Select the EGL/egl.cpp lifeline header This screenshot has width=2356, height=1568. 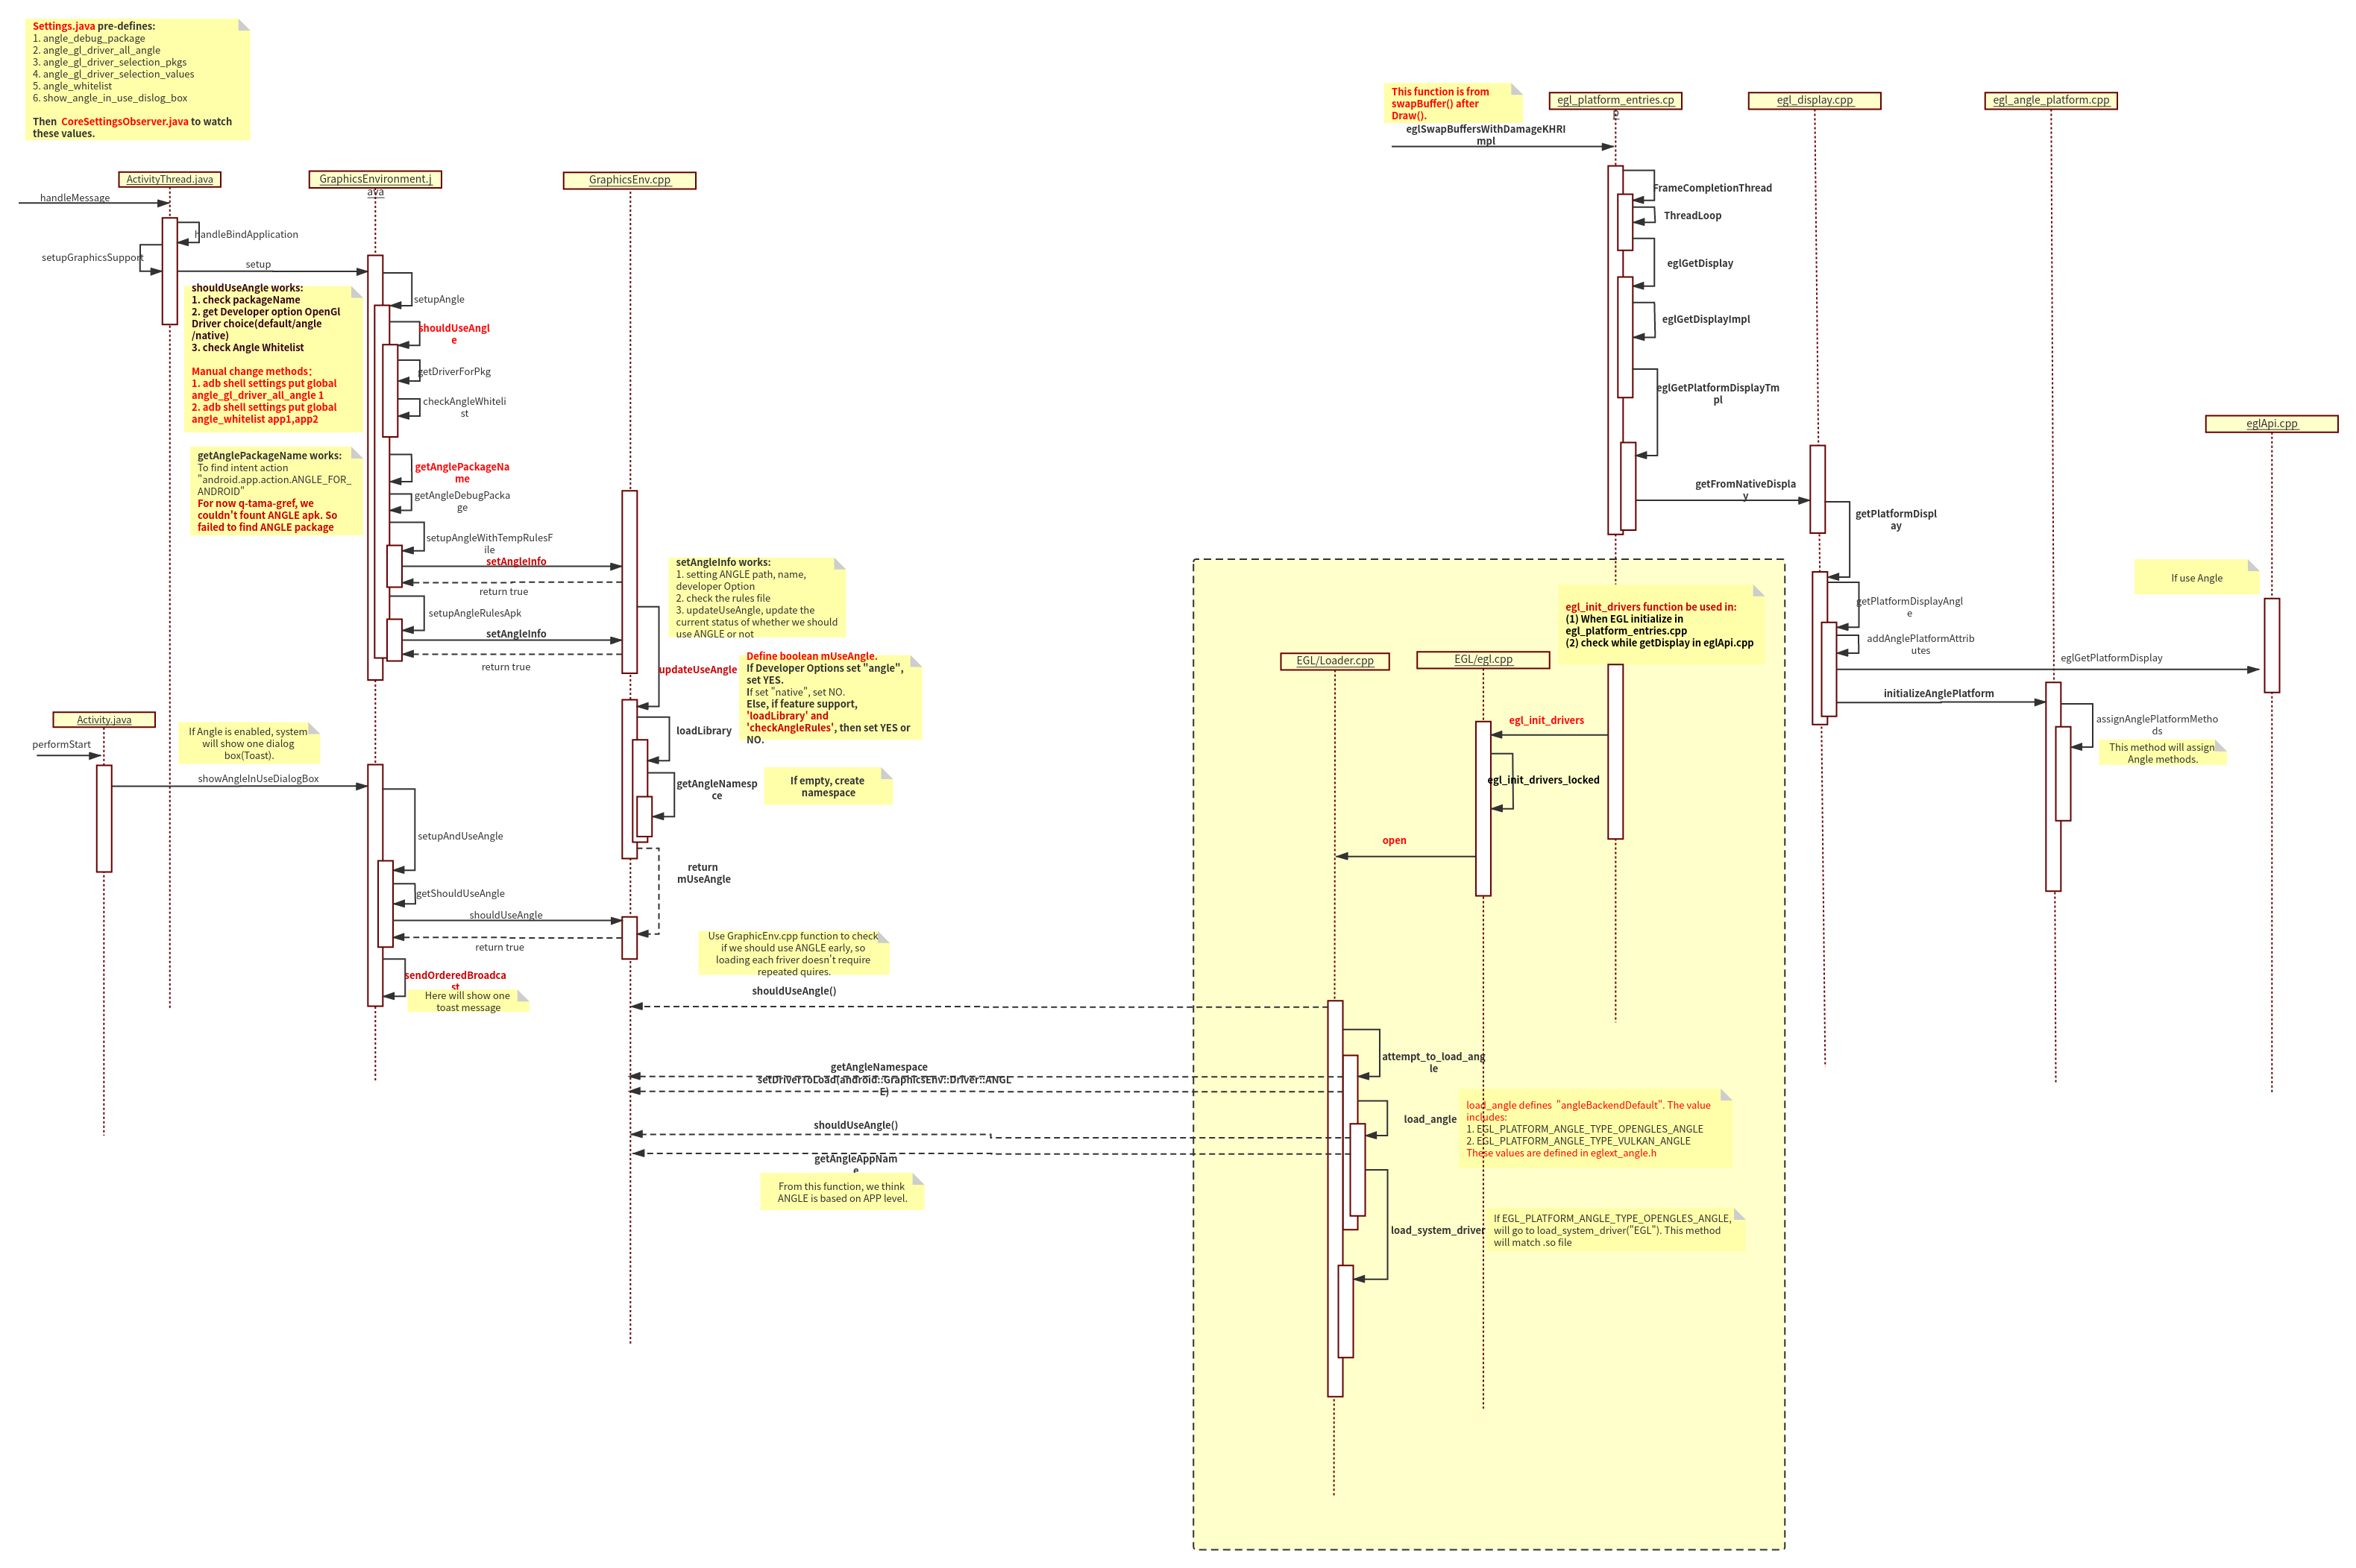(1482, 659)
